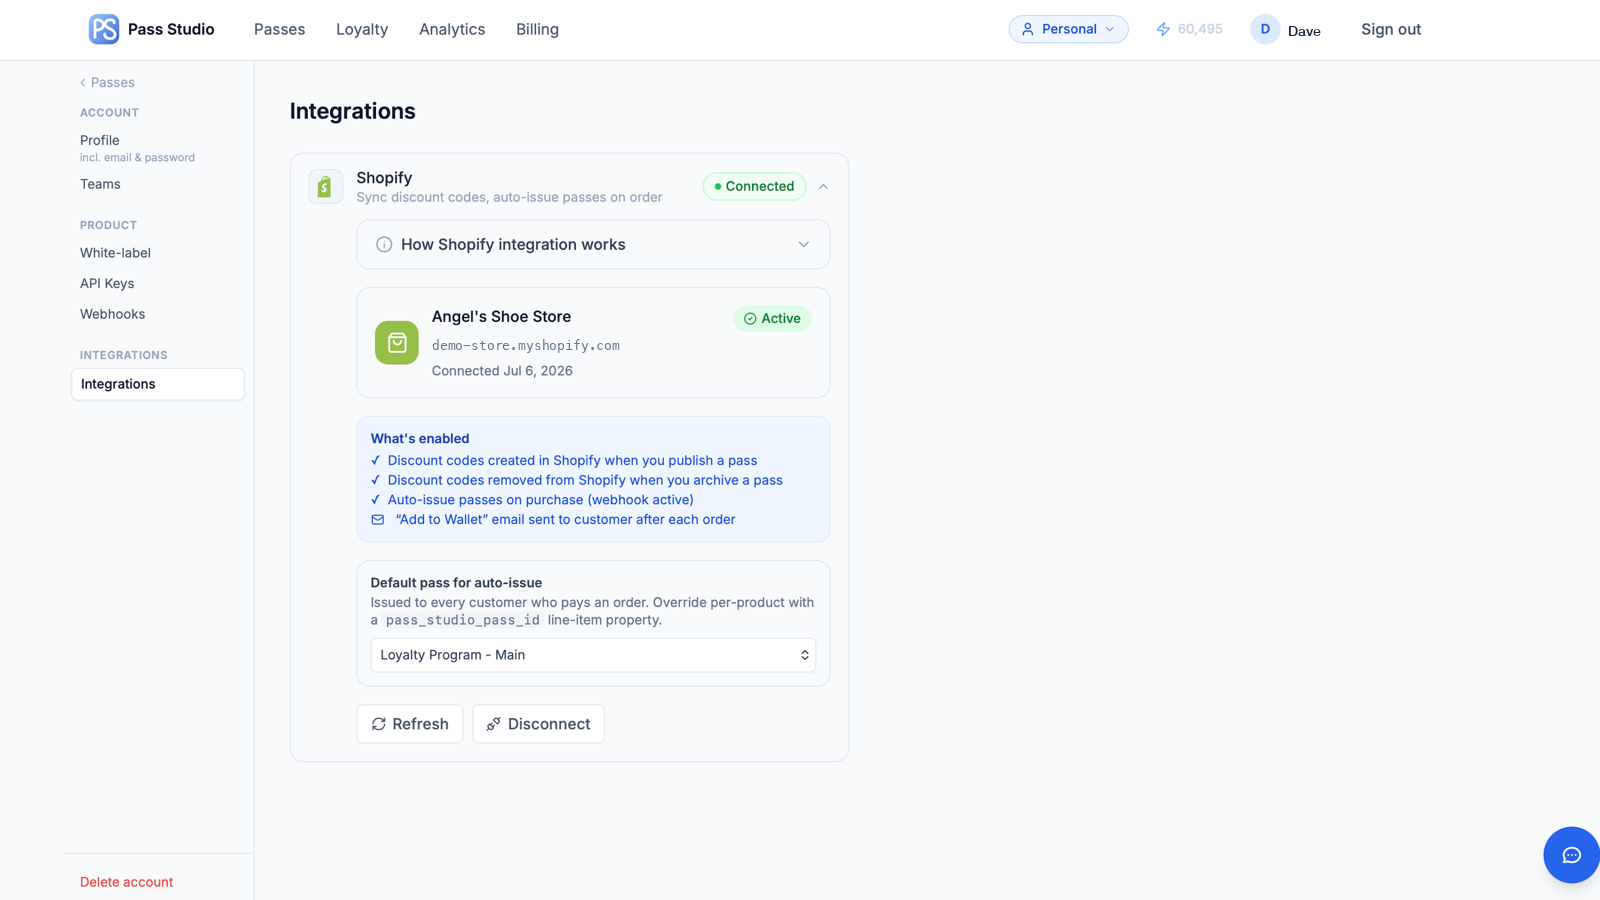Image resolution: width=1600 pixels, height=900 pixels.
Task: Go to the Billing tab
Action: pos(537,29)
